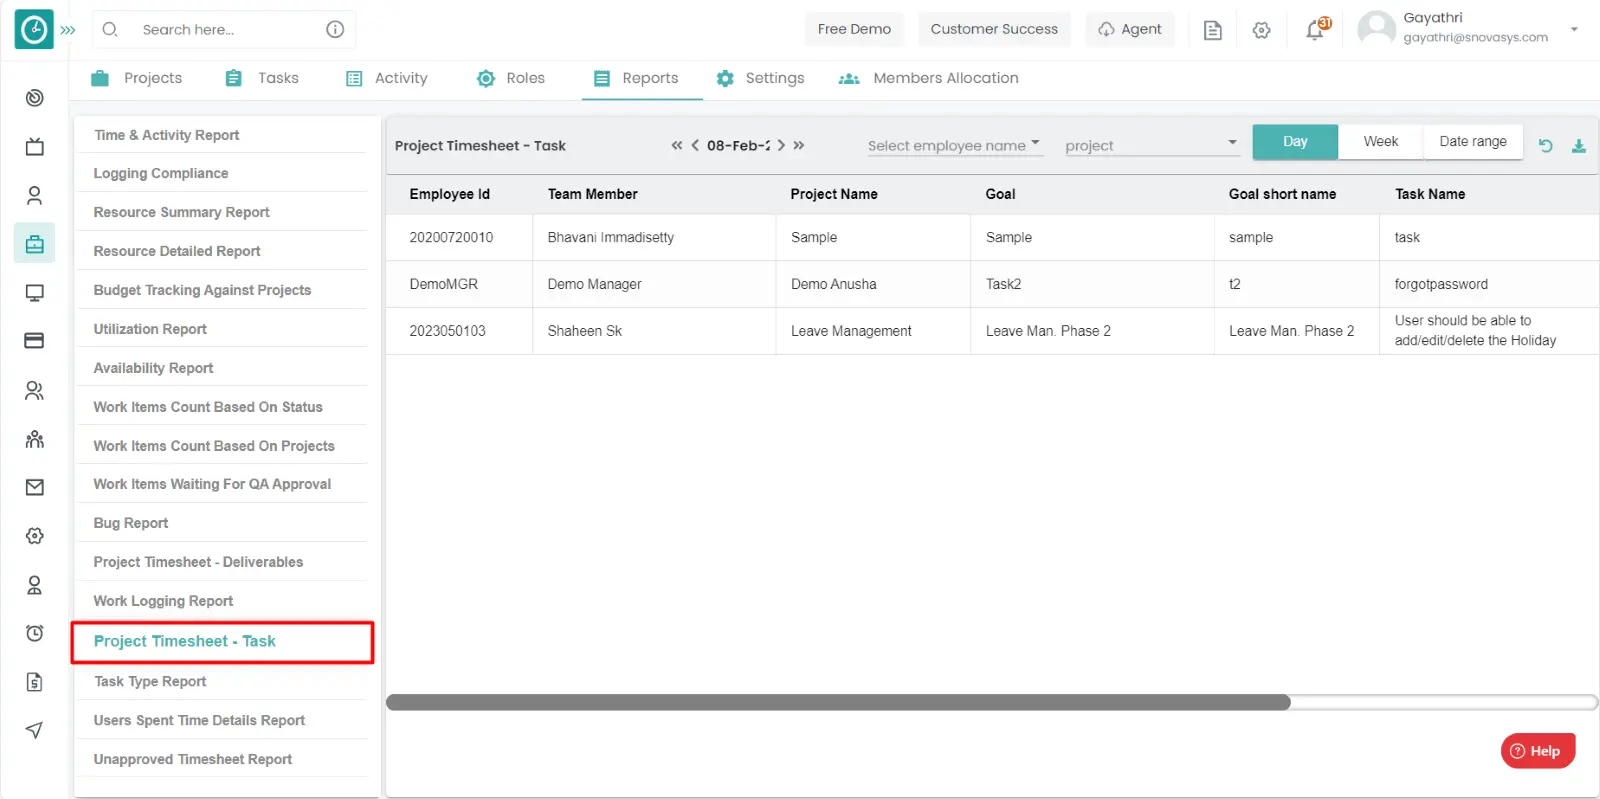Open the Projects tab

pyautogui.click(x=137, y=78)
